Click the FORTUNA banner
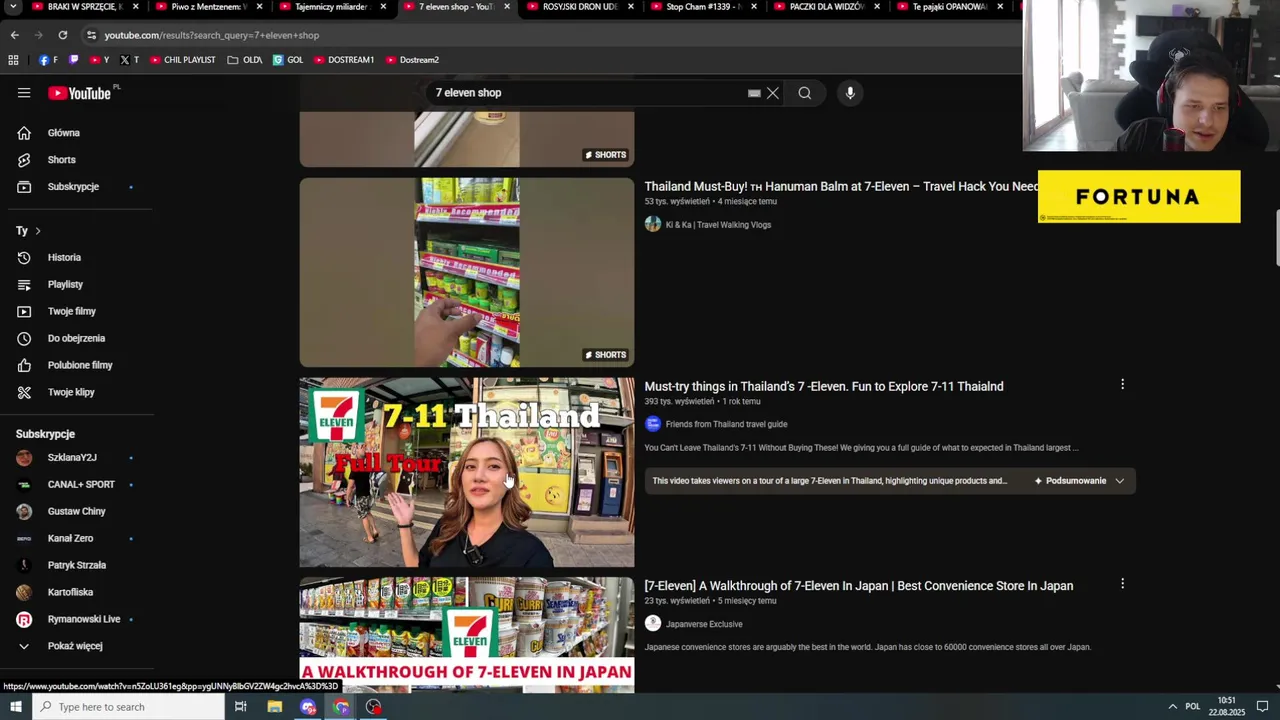1280x720 pixels. (1139, 197)
